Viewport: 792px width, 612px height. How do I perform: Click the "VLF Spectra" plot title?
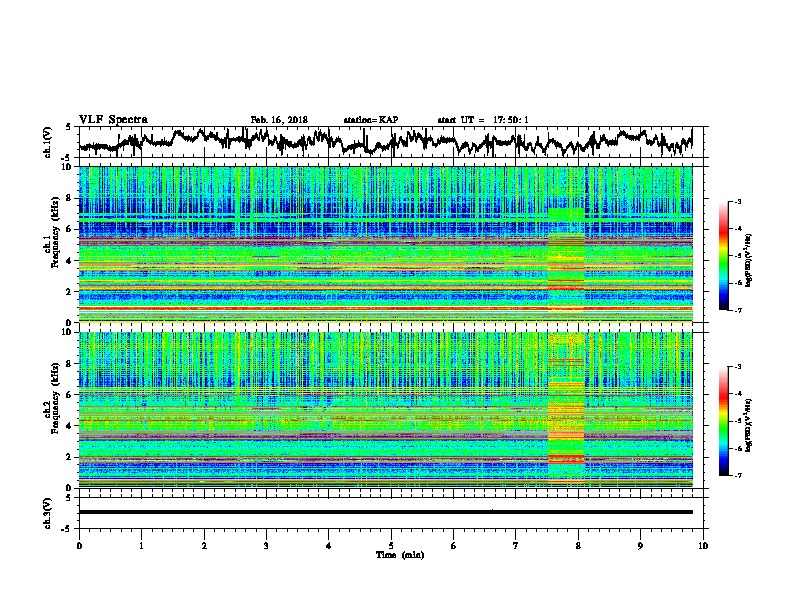pyautogui.click(x=113, y=119)
